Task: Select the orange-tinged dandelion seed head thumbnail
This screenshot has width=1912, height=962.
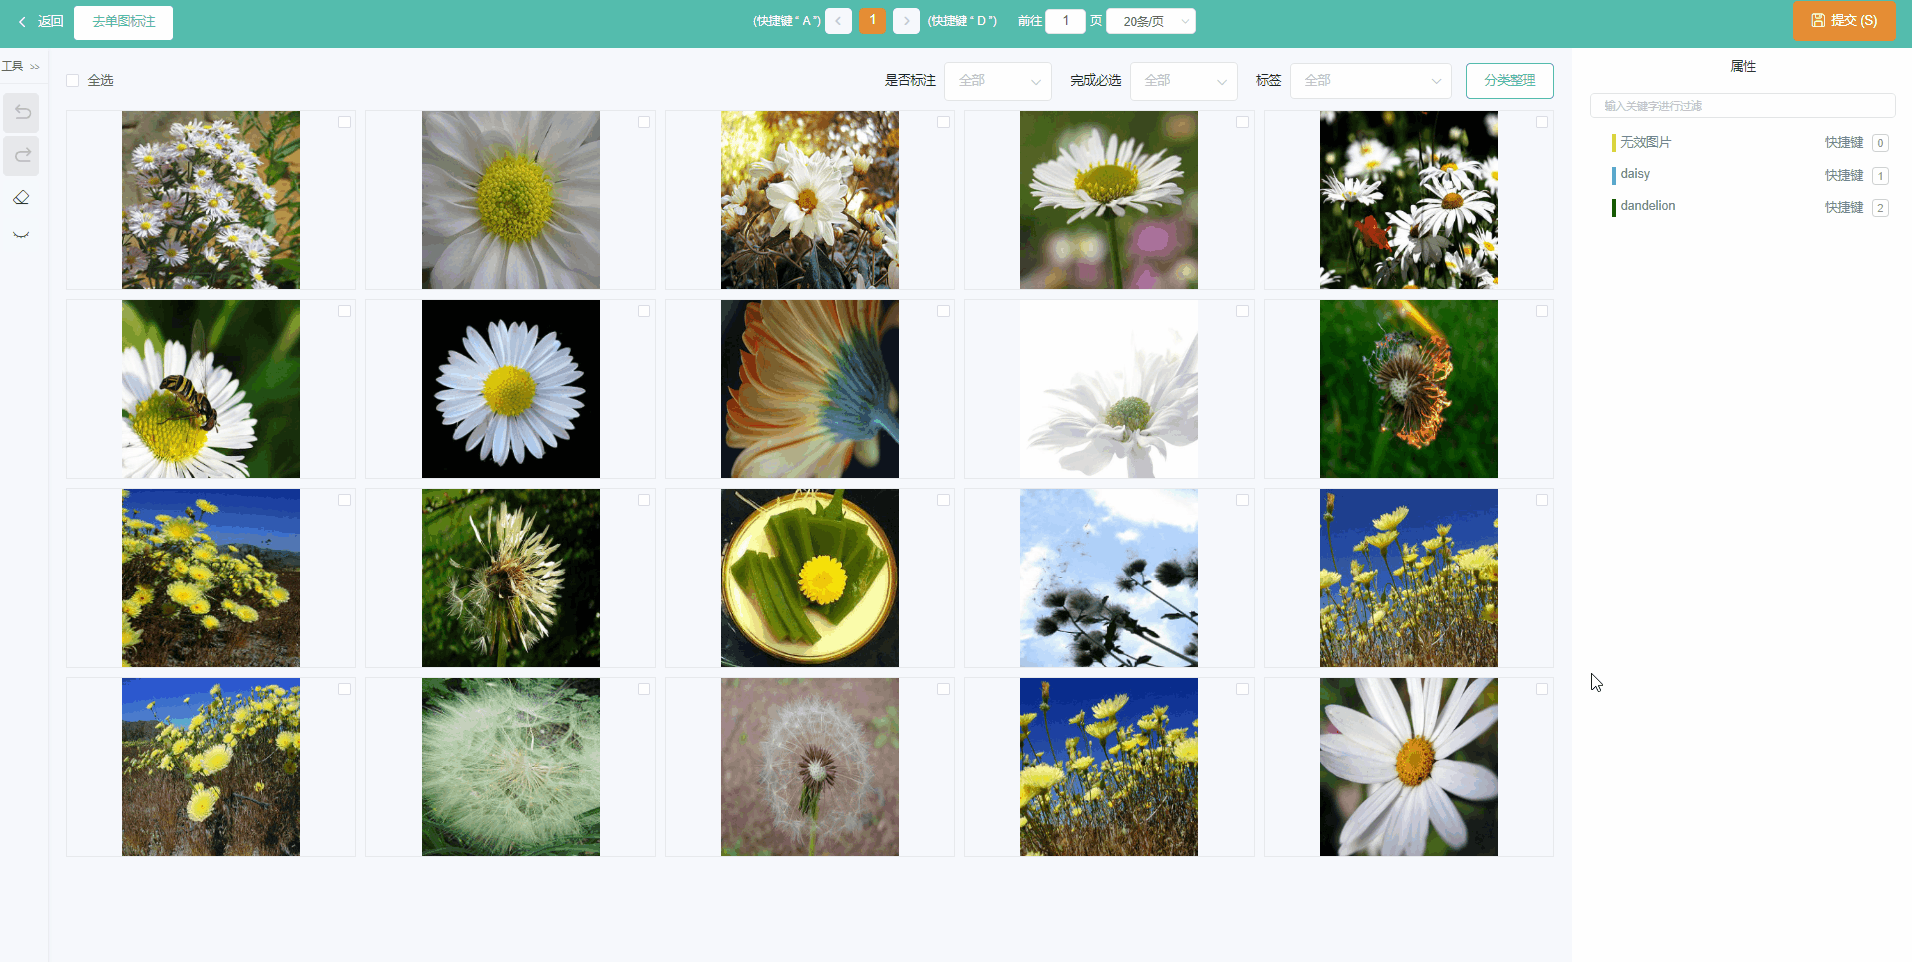Action: coord(1409,389)
